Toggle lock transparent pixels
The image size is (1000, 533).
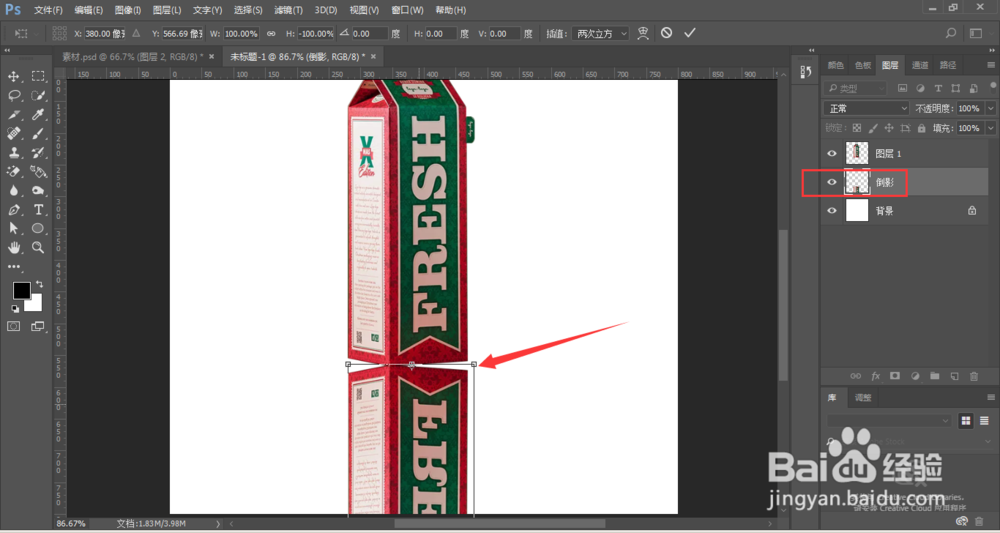[857, 128]
